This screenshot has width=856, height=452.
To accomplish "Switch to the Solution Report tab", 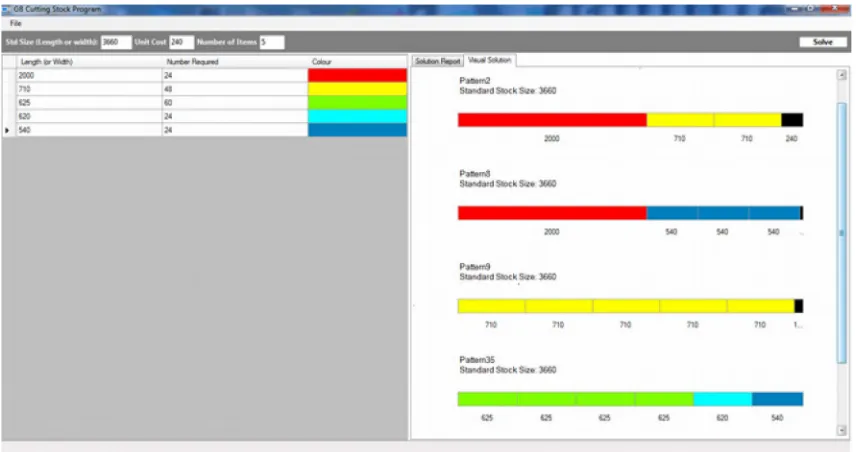I will (x=437, y=61).
